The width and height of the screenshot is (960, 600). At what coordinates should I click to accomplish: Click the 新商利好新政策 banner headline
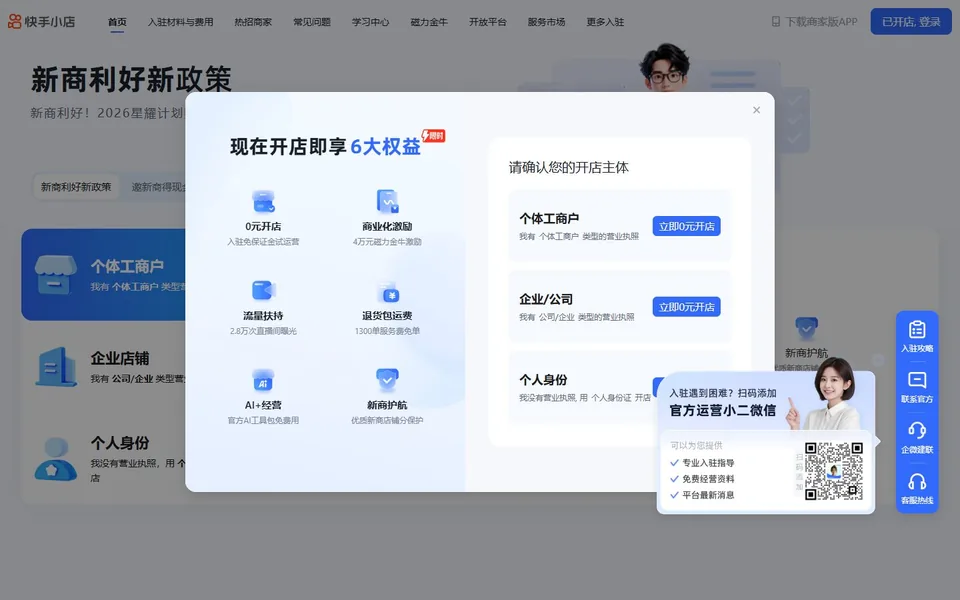pos(131,79)
